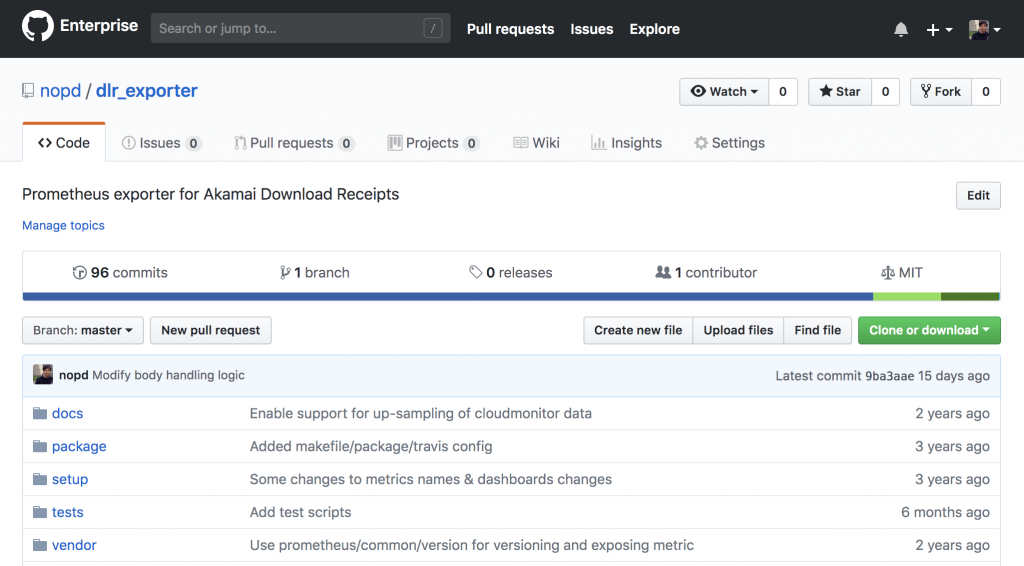Open the notifications bell
The height and width of the screenshot is (566, 1024).
coord(901,29)
